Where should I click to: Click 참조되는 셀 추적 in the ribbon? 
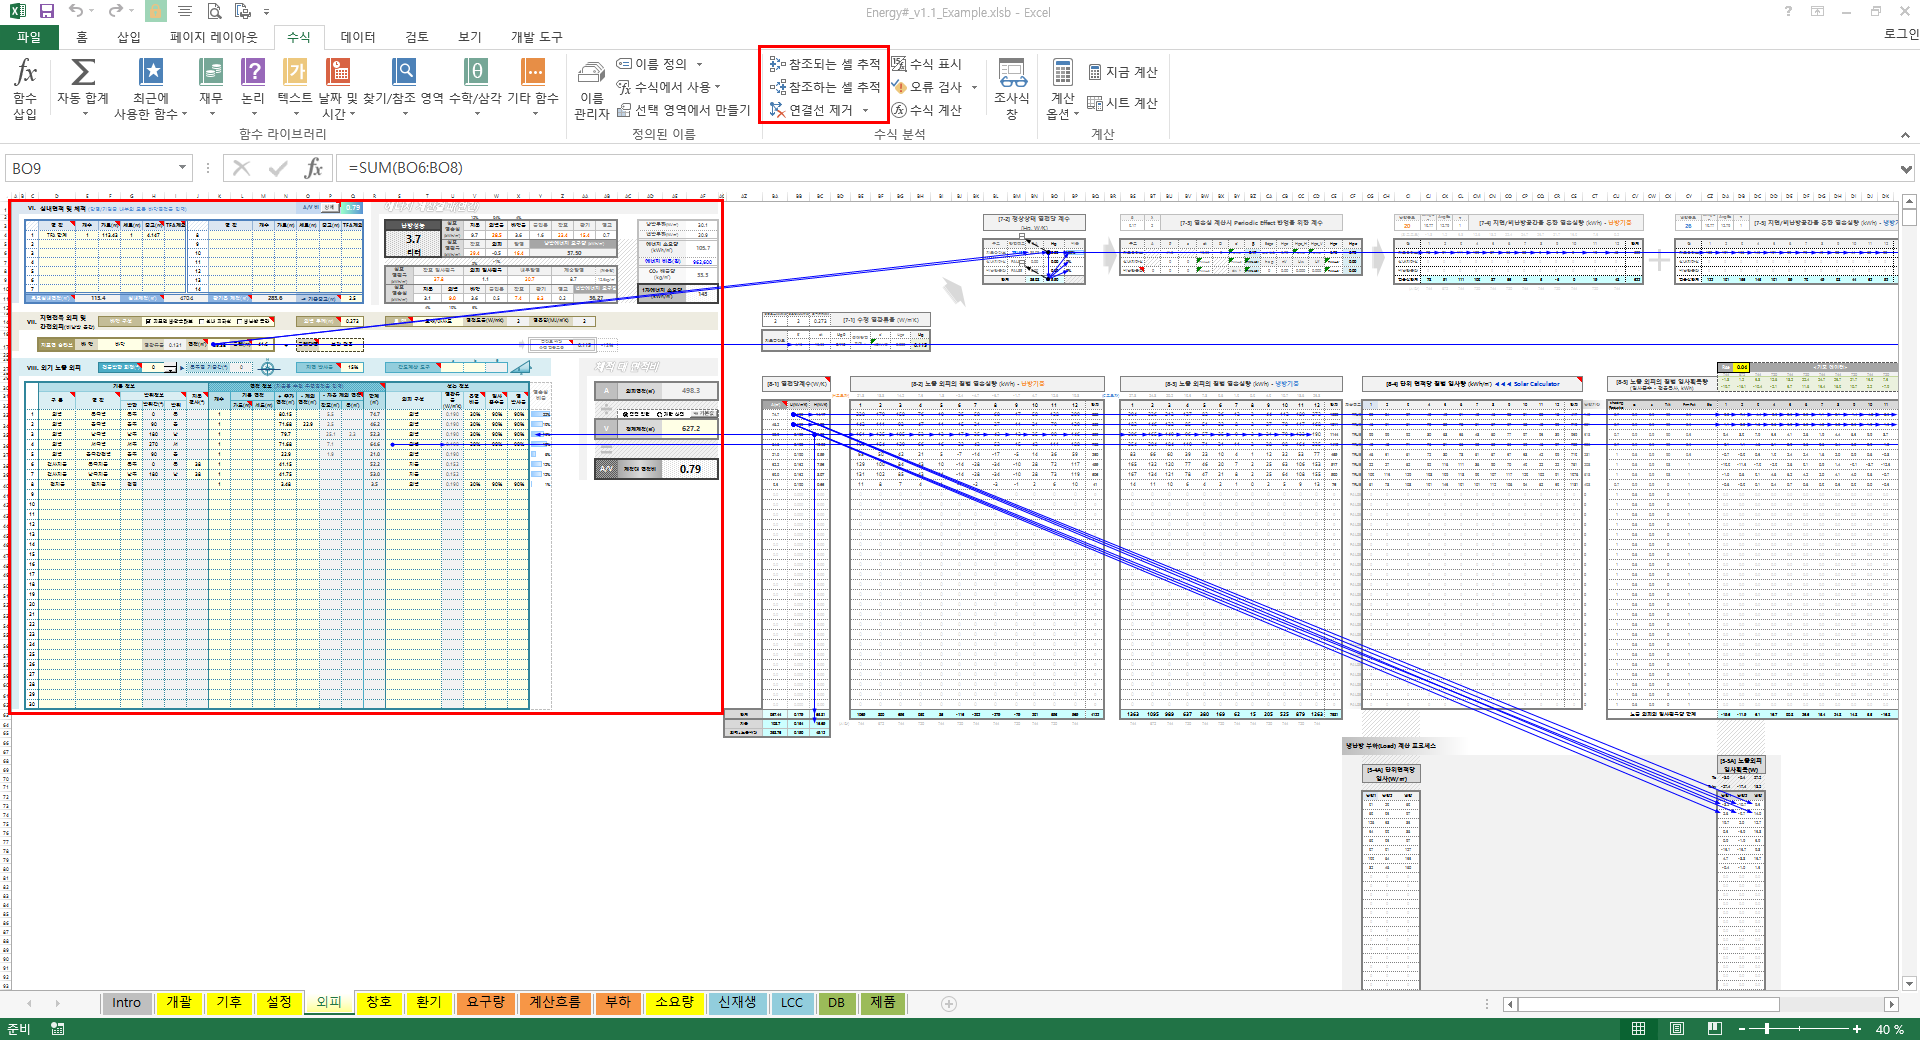(825, 64)
